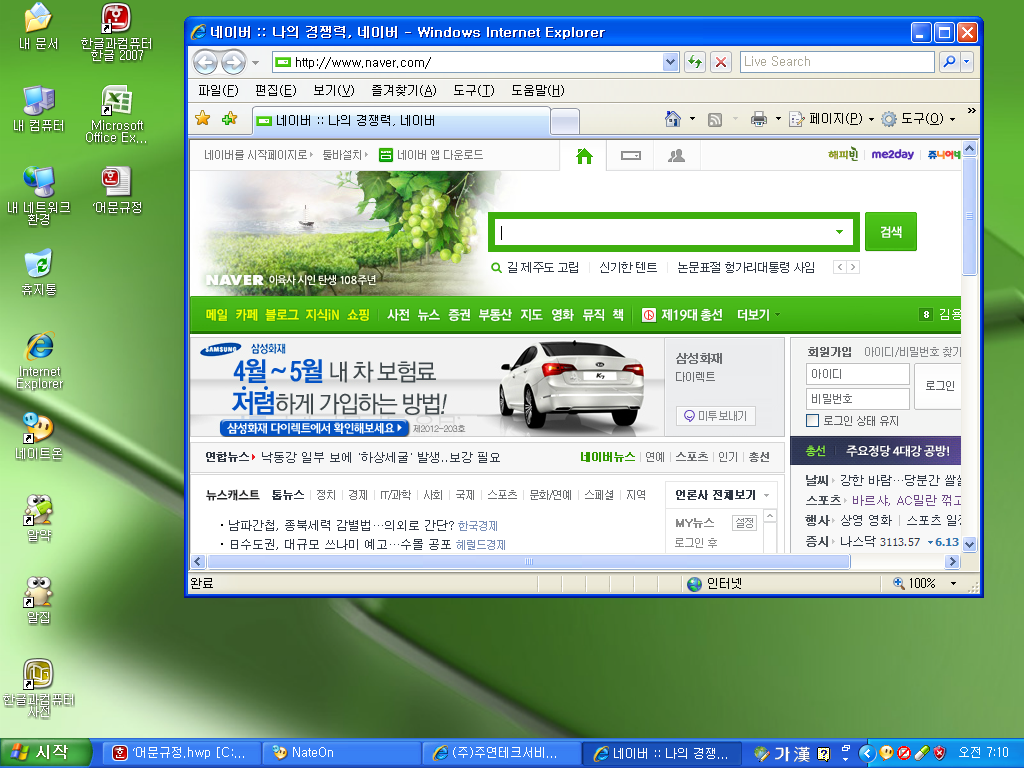1024x768 pixels.
Task: Click the Refresh page icon
Action: pos(695,62)
